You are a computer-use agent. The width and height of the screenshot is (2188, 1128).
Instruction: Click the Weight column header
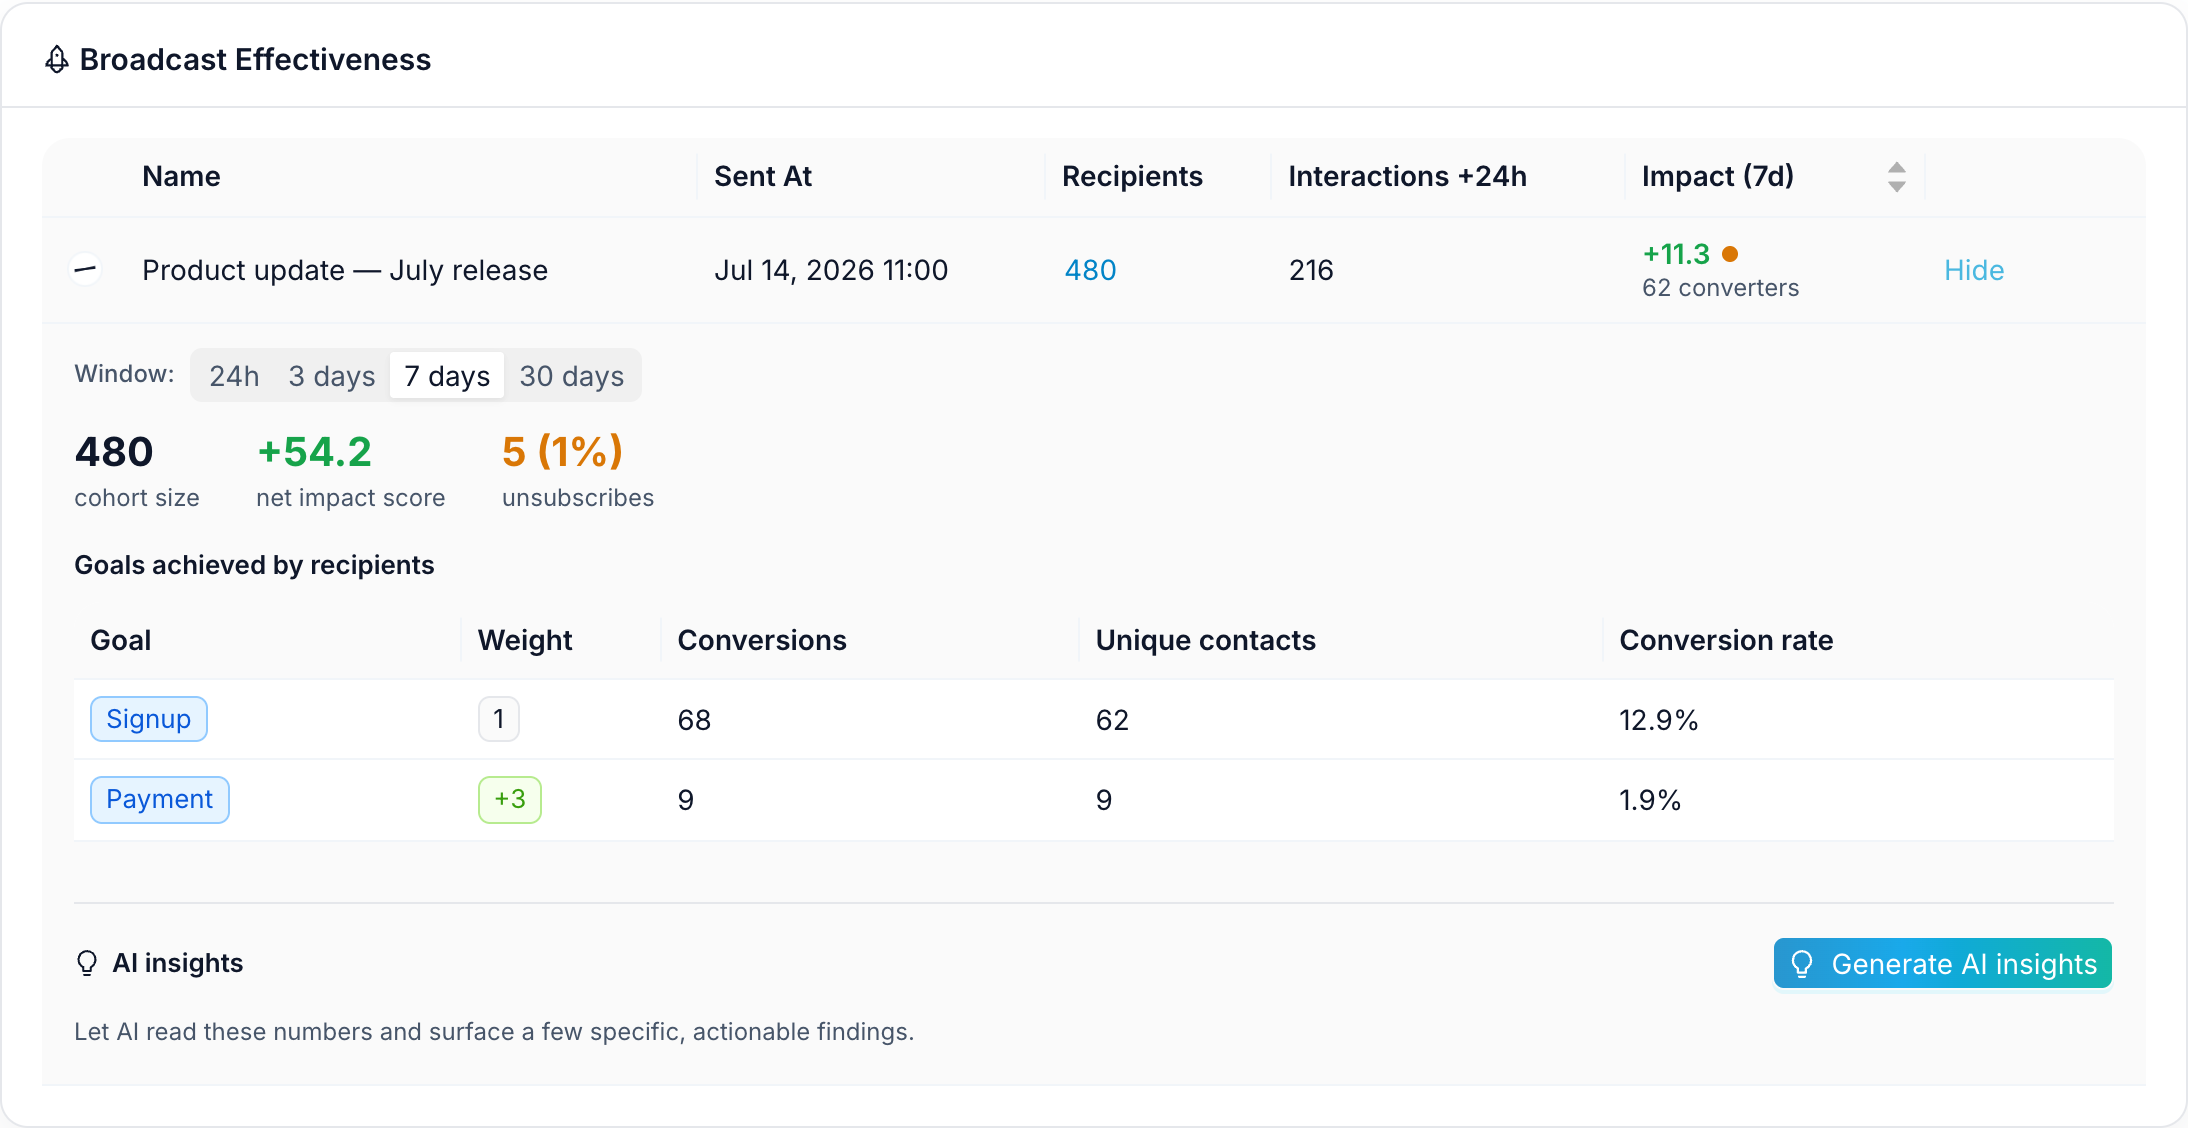coord(525,640)
